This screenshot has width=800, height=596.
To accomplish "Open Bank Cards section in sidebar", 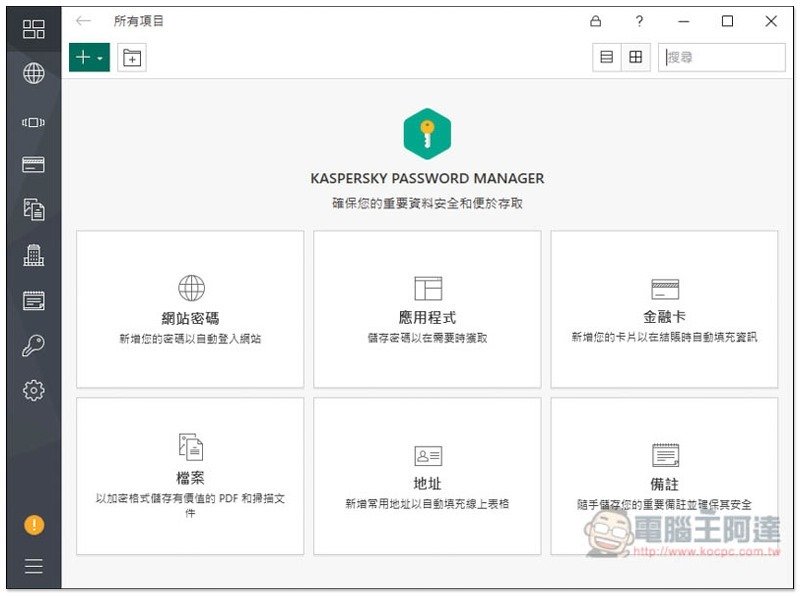I will [33, 165].
